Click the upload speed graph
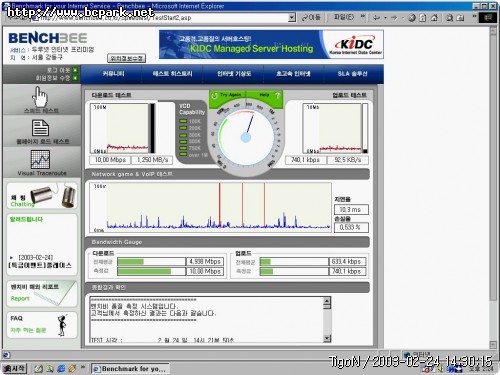This screenshot has width=500, height=375. (x=332, y=128)
